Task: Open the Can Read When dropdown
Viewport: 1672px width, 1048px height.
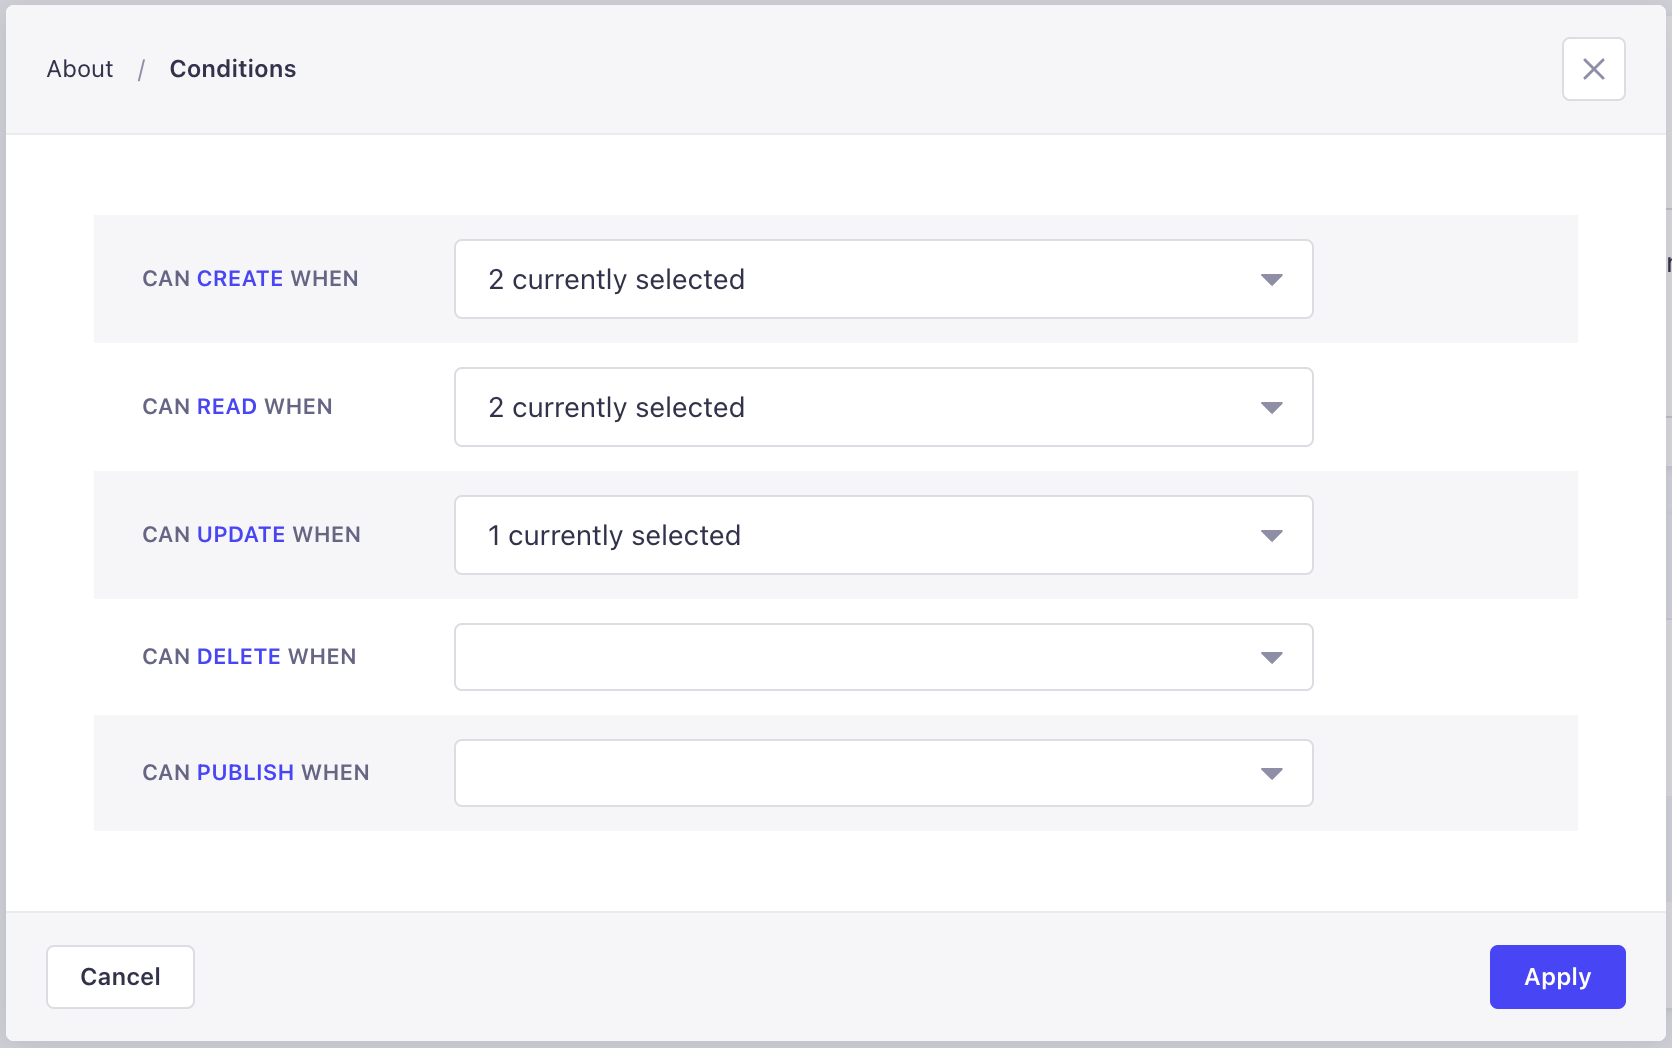Action: click(x=883, y=407)
